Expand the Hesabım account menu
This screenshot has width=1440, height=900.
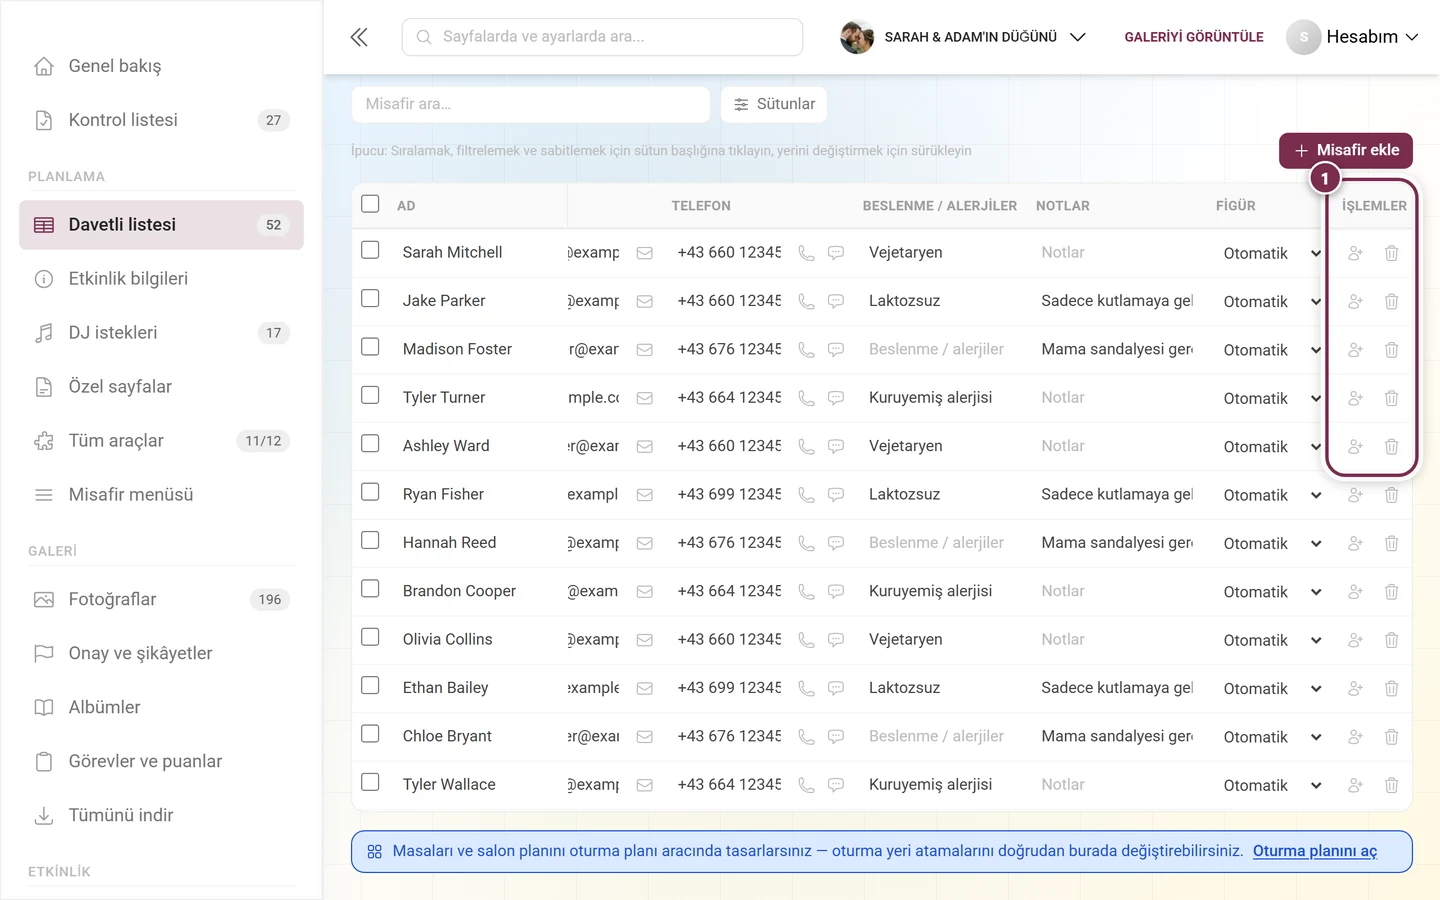(x=1353, y=37)
